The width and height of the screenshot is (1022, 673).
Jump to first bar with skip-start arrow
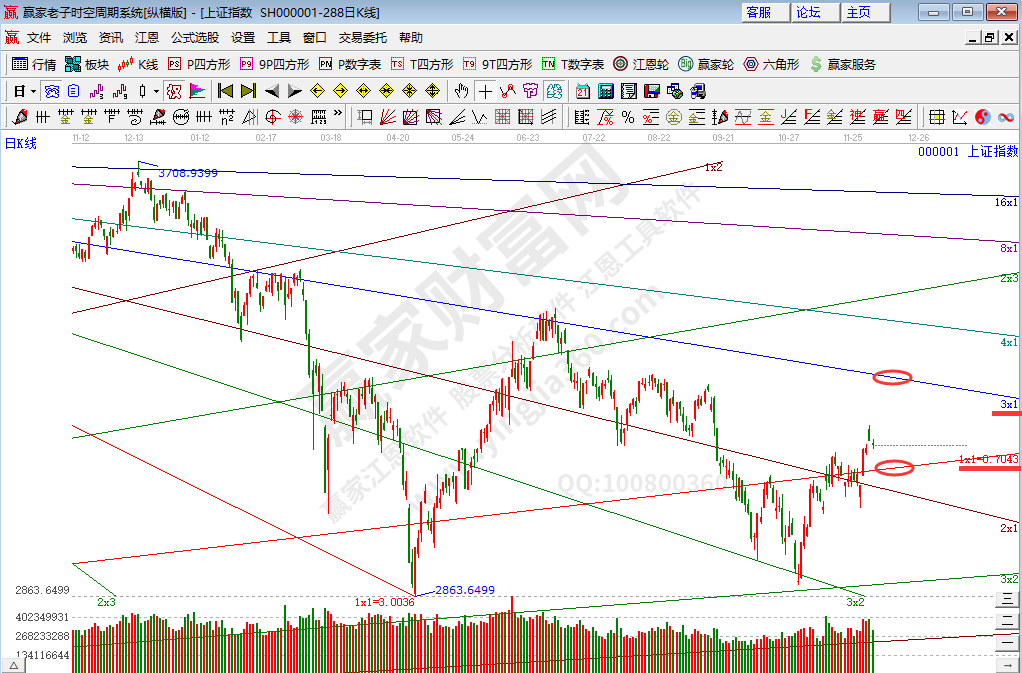225,91
